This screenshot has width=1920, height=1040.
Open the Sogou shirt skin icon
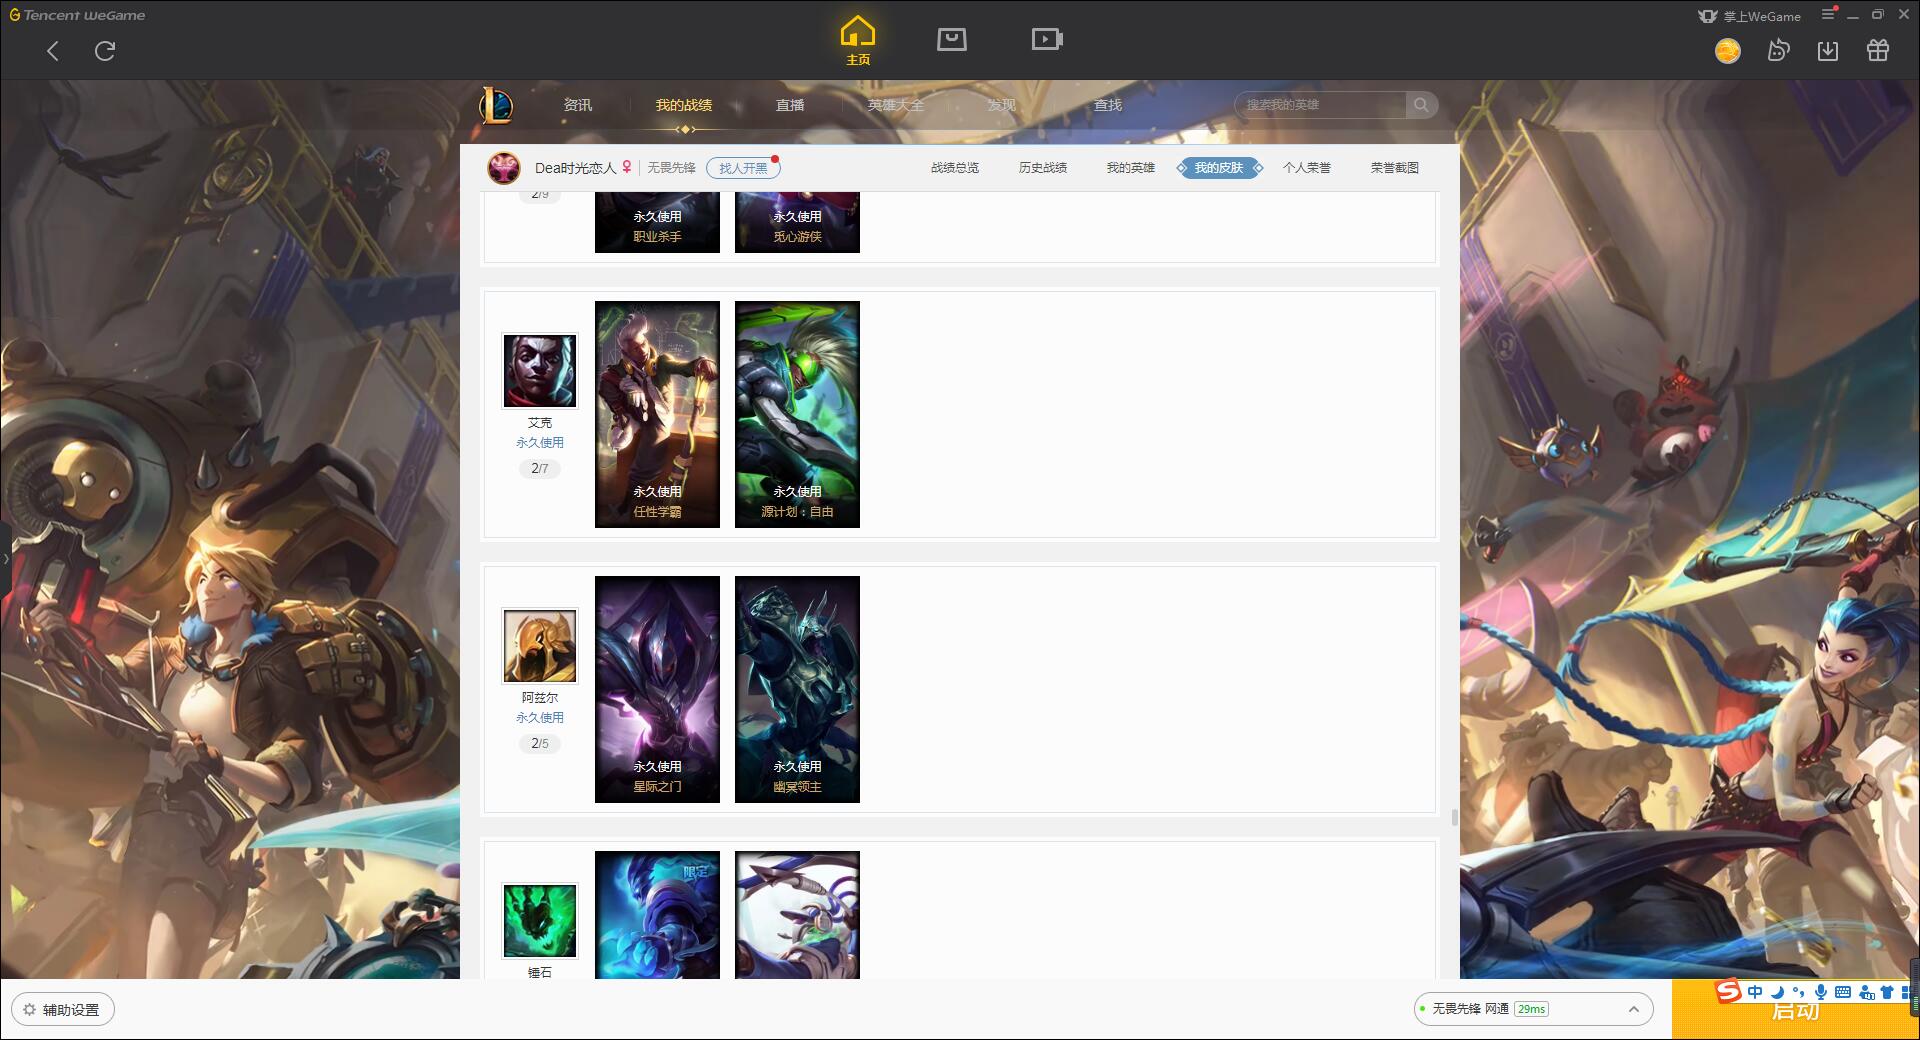(1887, 992)
